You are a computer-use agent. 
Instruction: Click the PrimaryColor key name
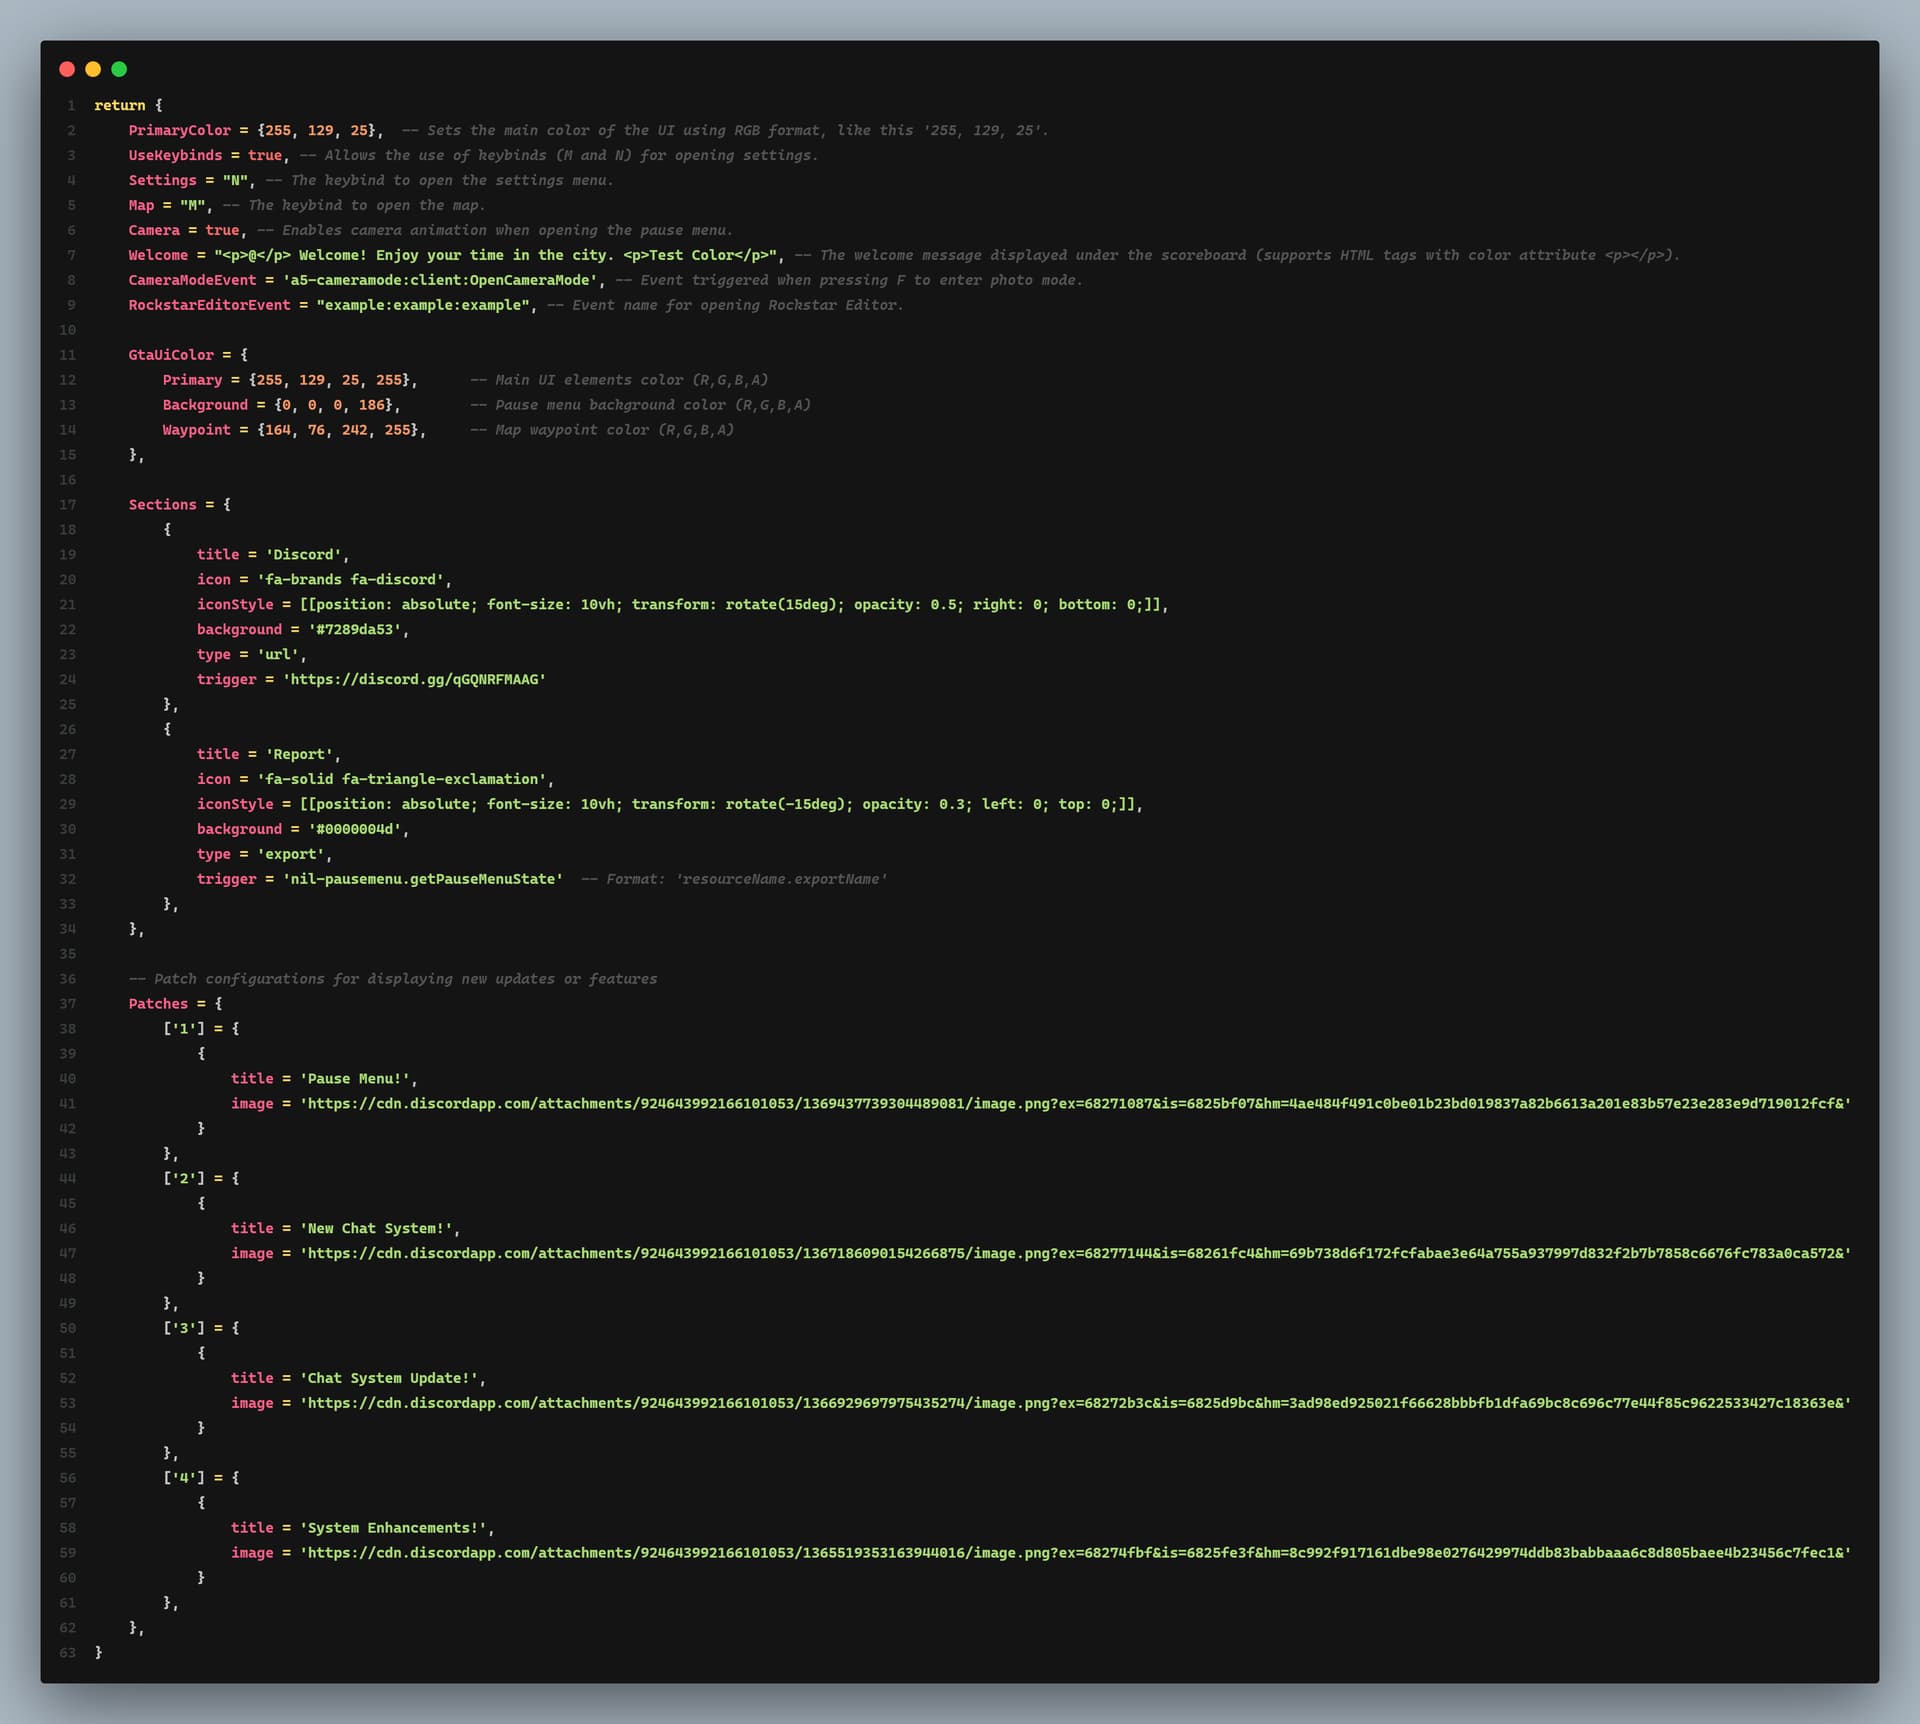179,131
